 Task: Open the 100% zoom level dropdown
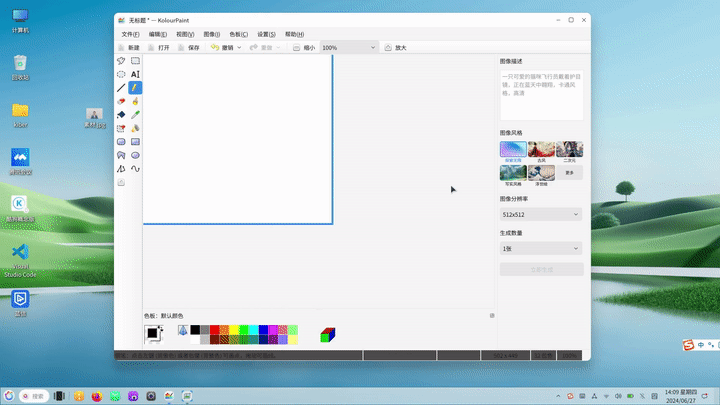coord(349,48)
